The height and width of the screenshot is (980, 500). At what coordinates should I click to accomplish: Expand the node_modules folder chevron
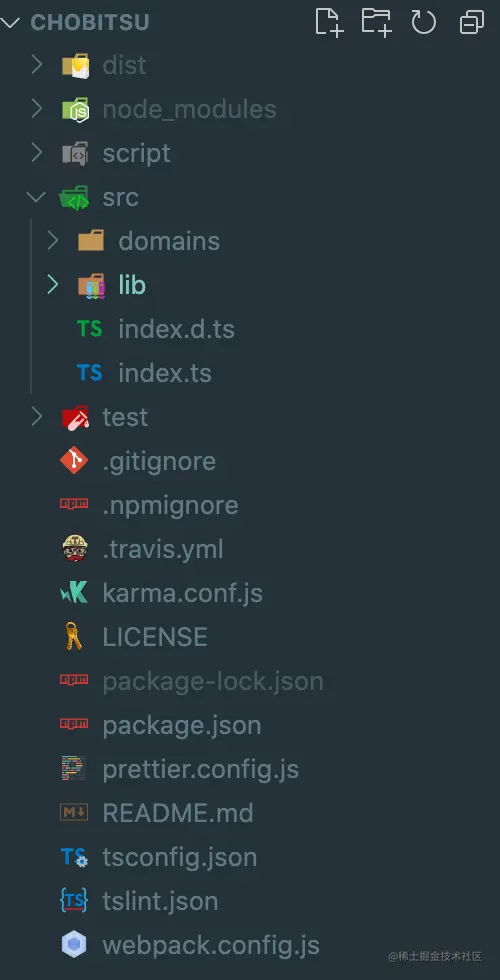36,109
